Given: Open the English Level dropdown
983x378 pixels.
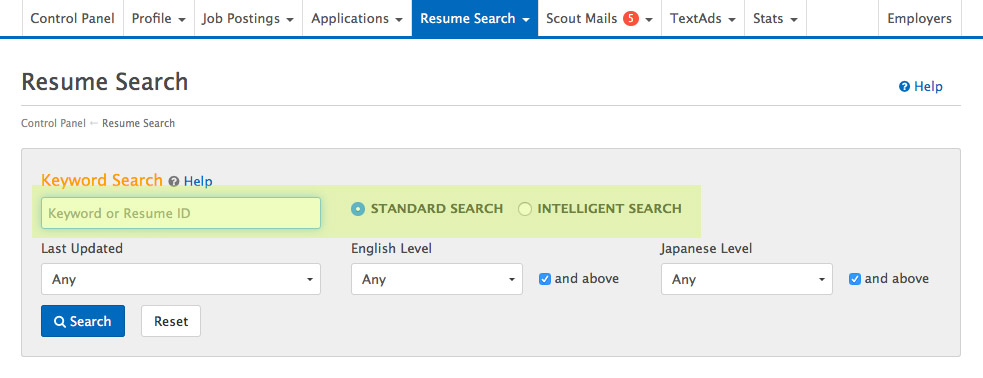Looking at the screenshot, I should (x=436, y=279).
